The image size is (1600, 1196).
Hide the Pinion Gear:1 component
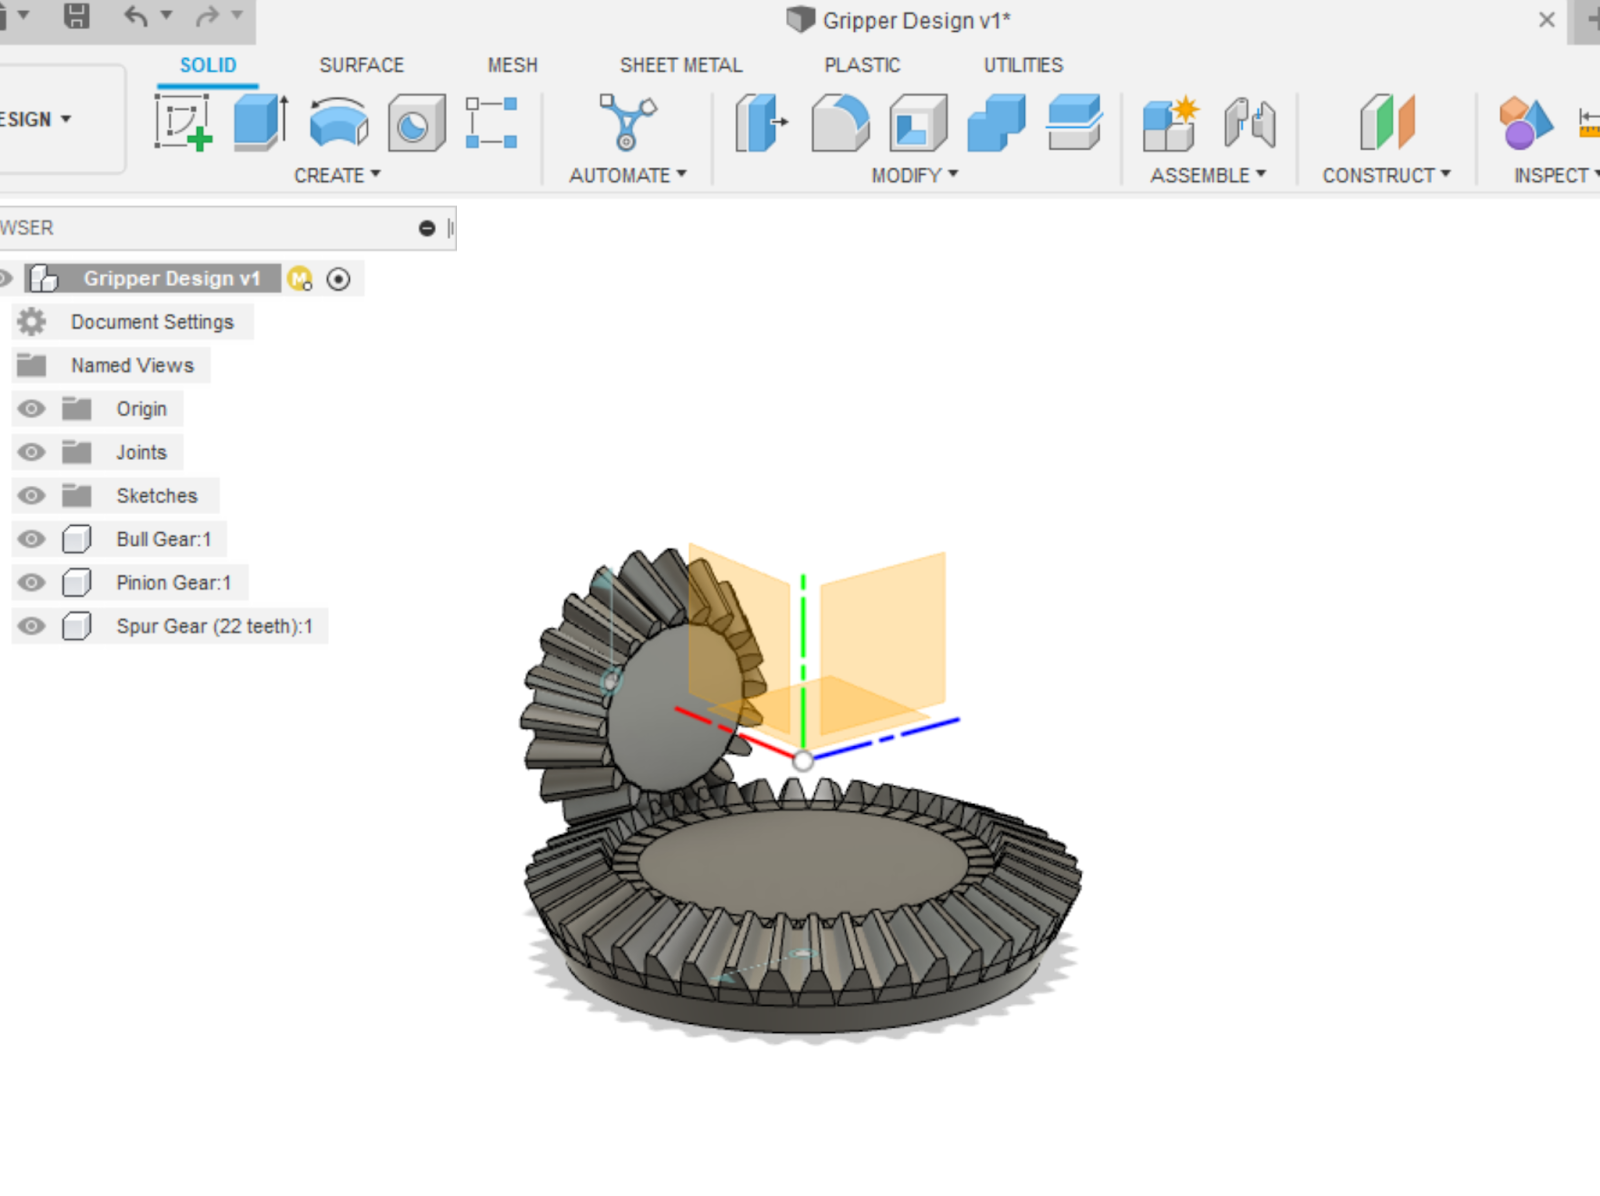[32, 582]
